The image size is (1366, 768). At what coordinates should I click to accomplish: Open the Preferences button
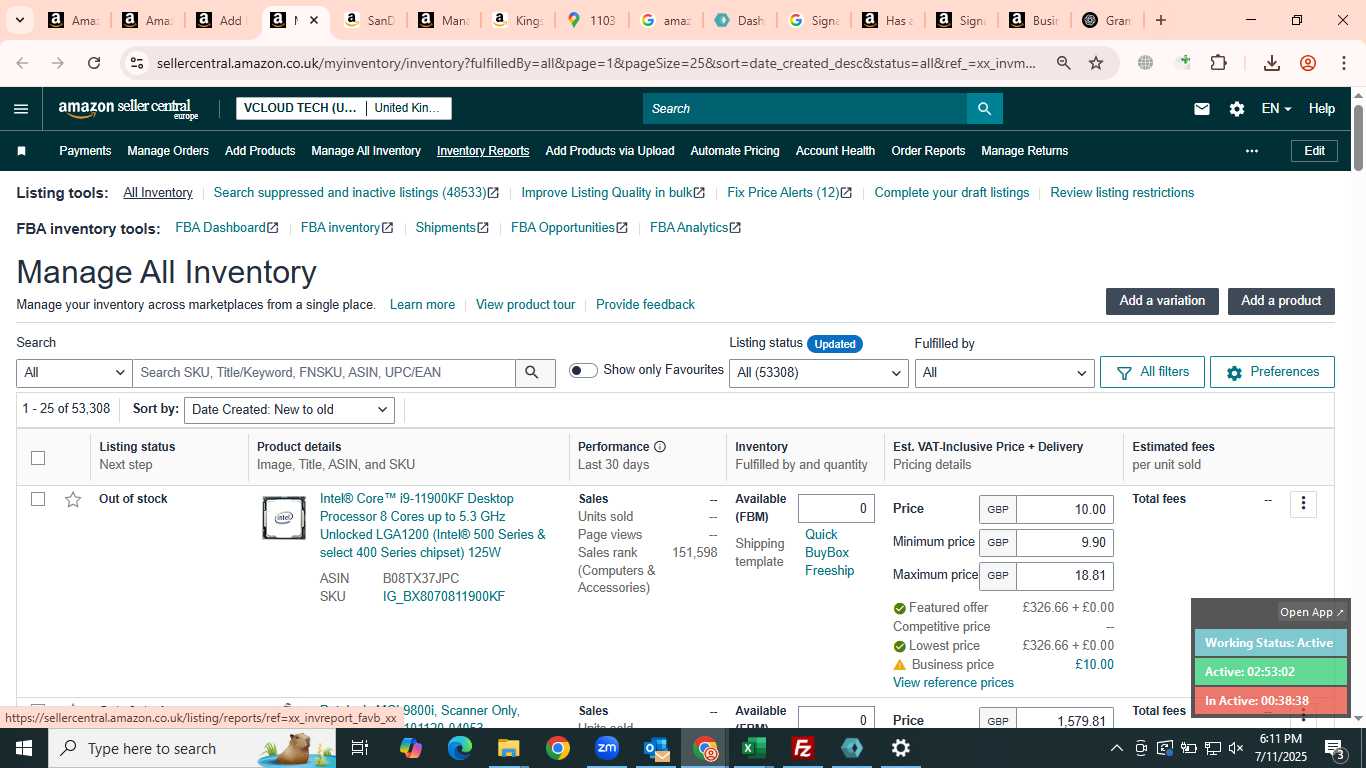pos(1272,372)
